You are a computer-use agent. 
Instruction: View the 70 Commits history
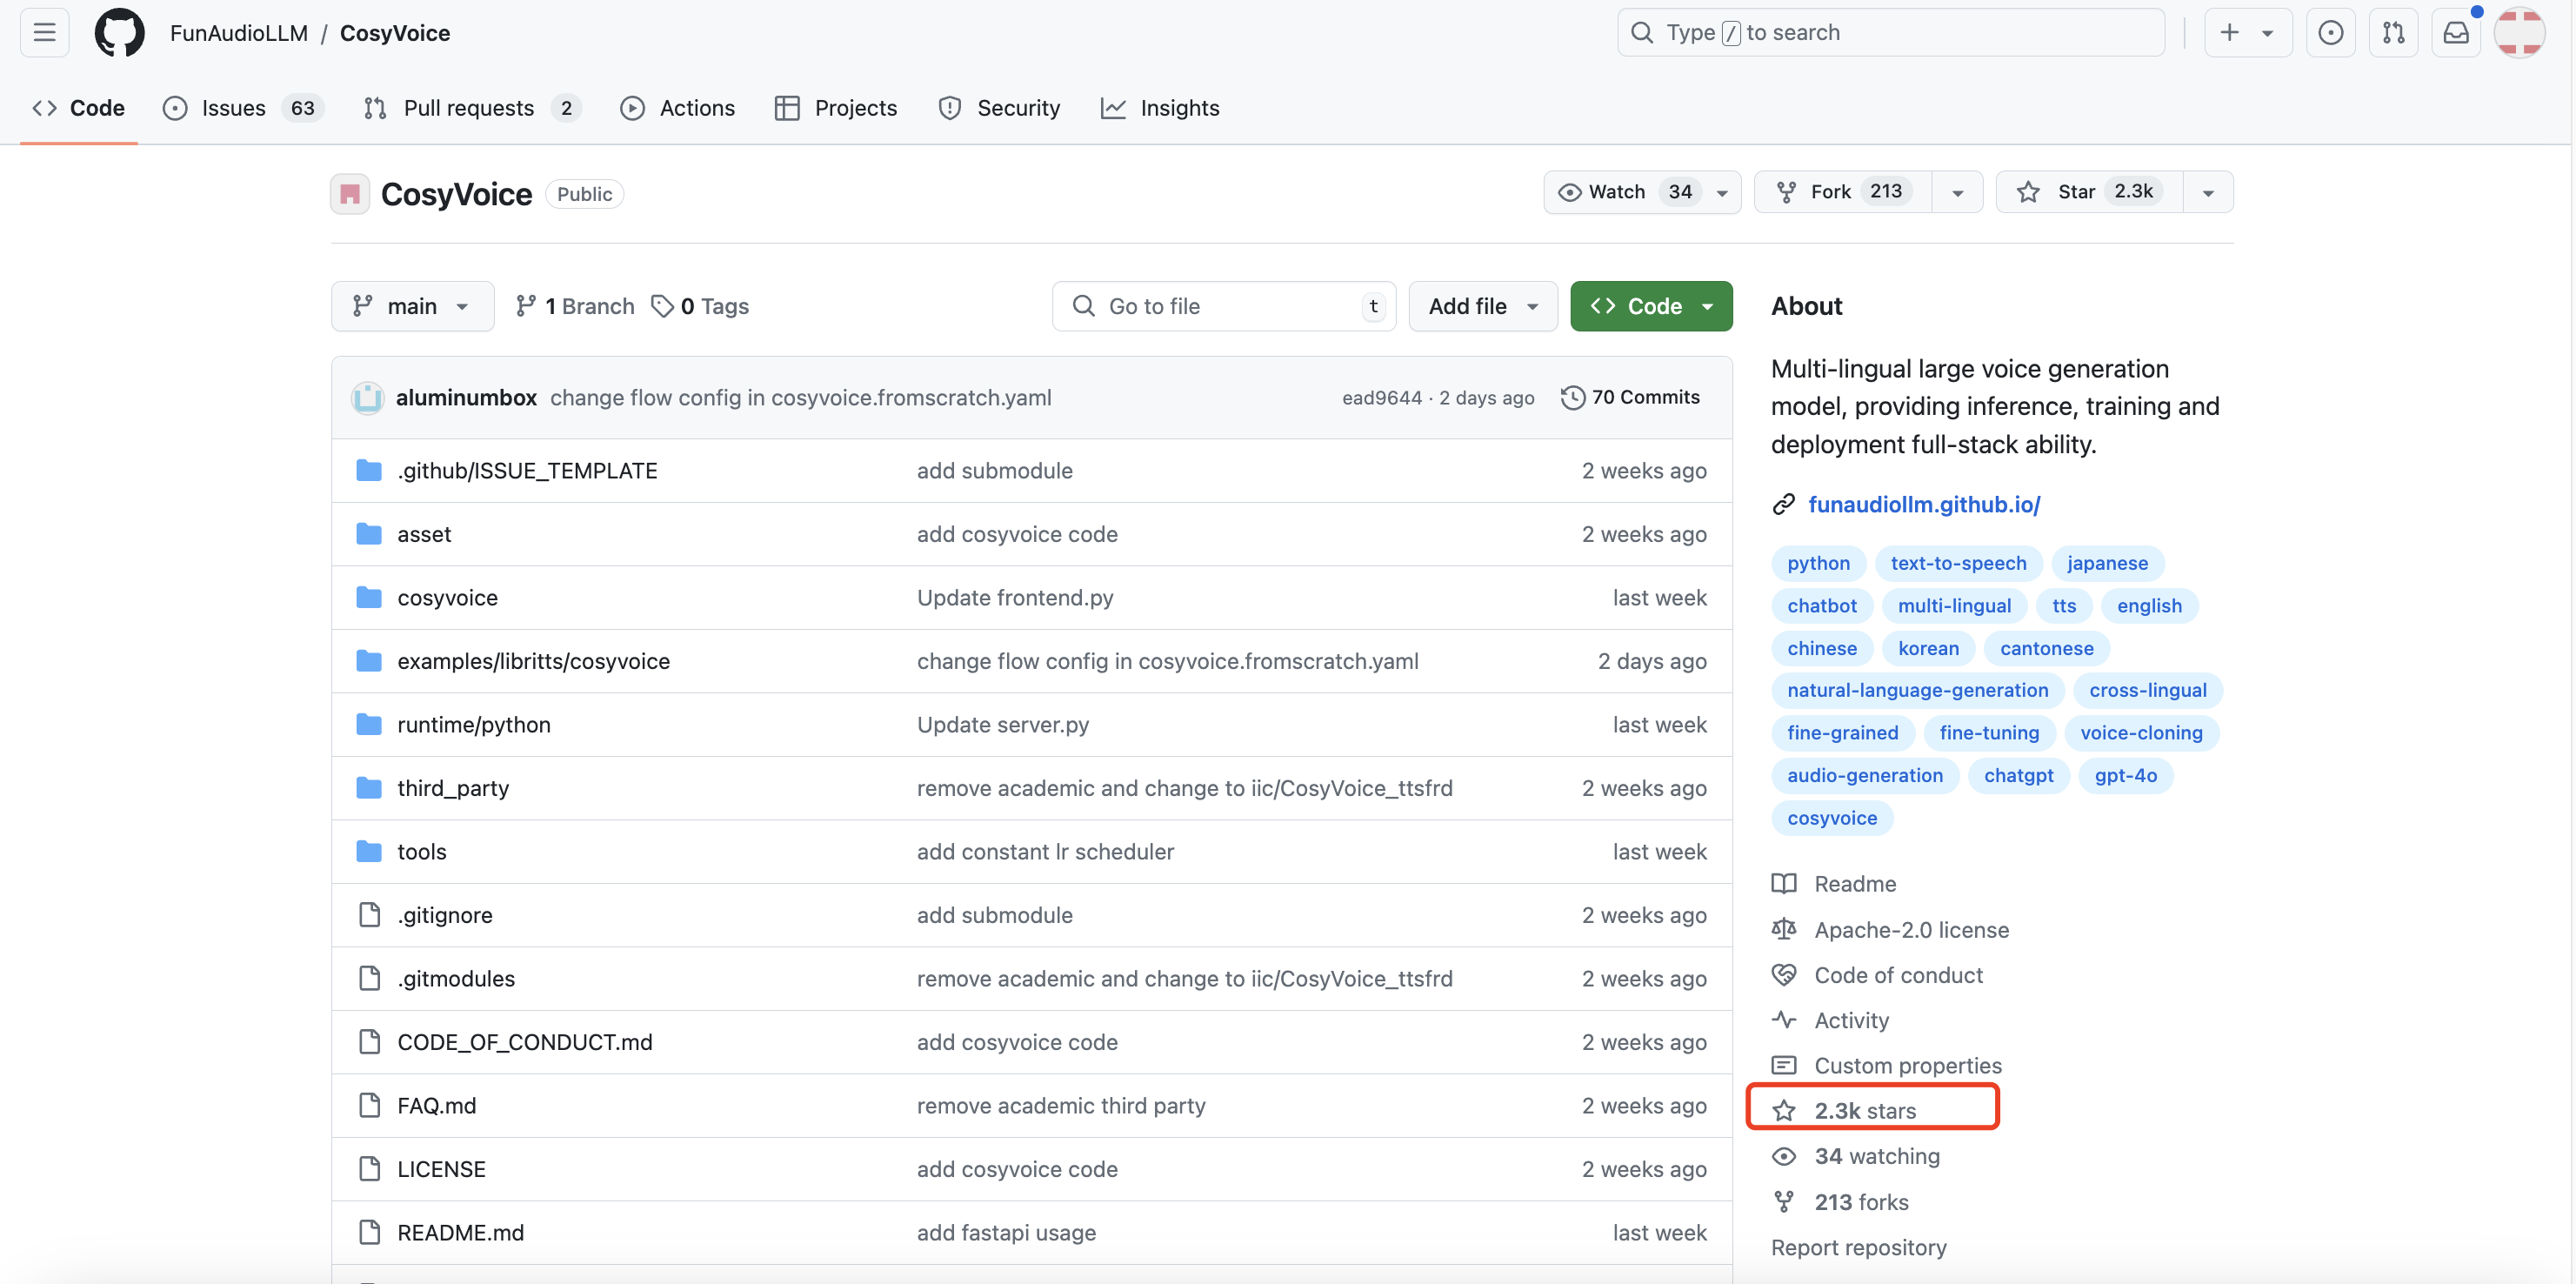[1630, 398]
